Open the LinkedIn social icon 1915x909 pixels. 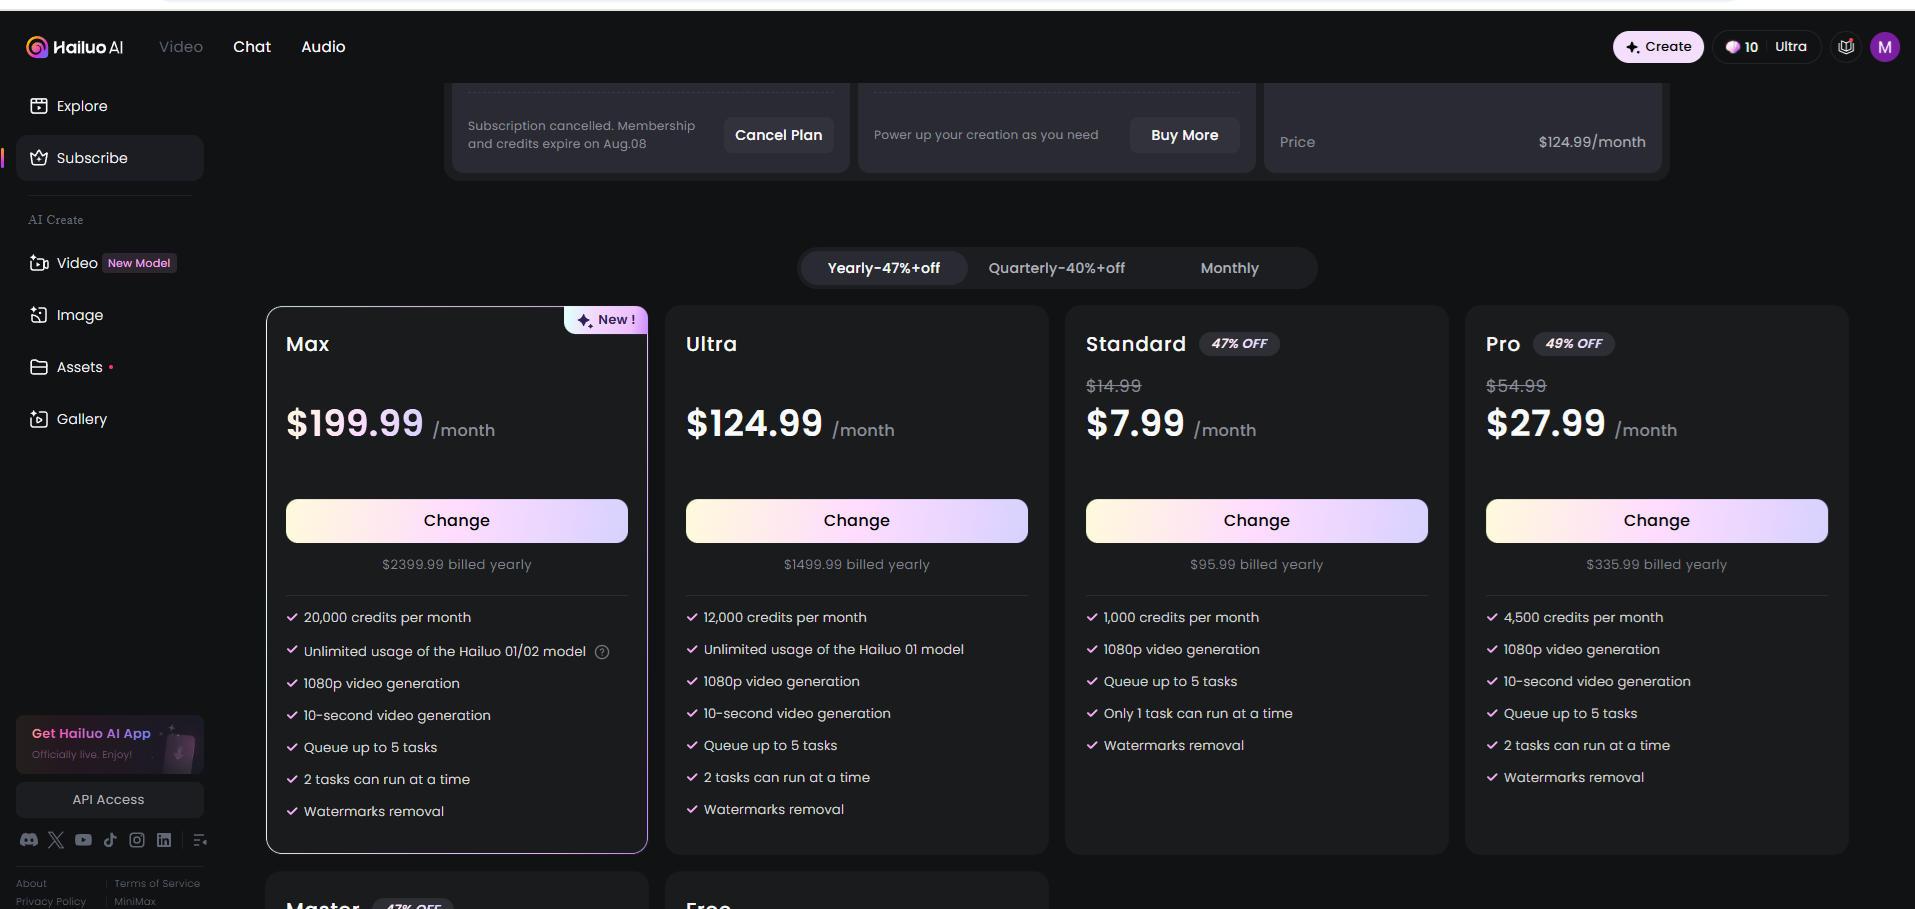pos(164,840)
